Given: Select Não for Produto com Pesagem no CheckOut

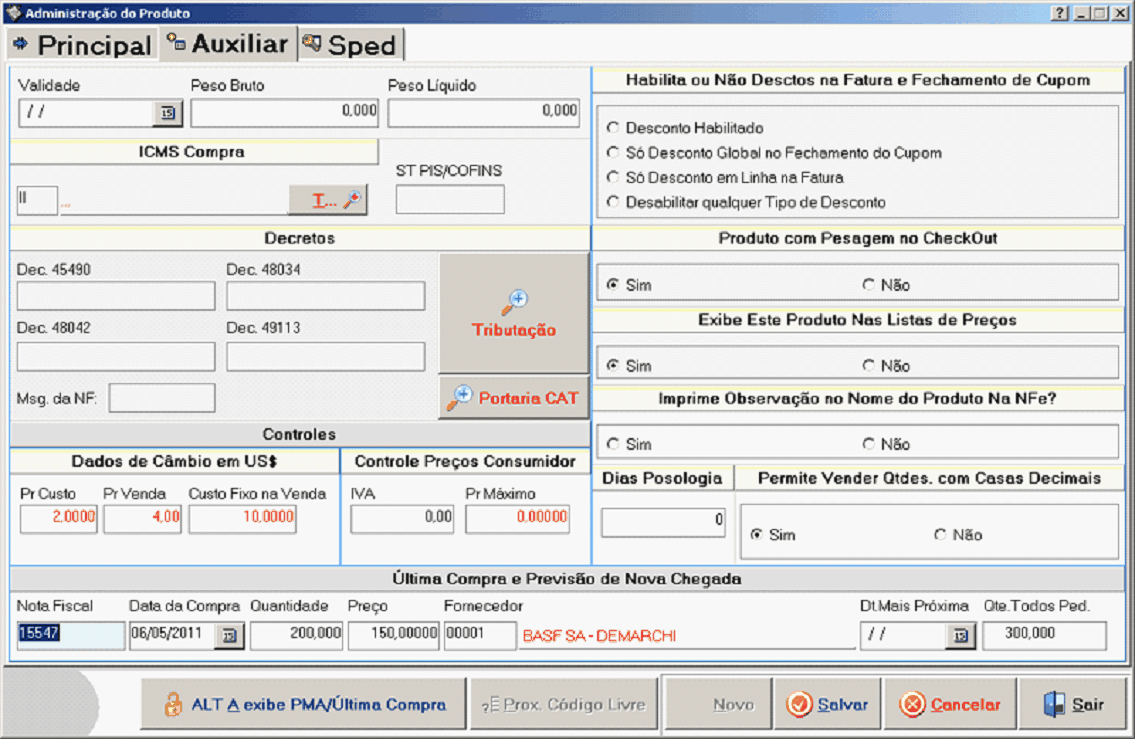Looking at the screenshot, I should [x=869, y=285].
